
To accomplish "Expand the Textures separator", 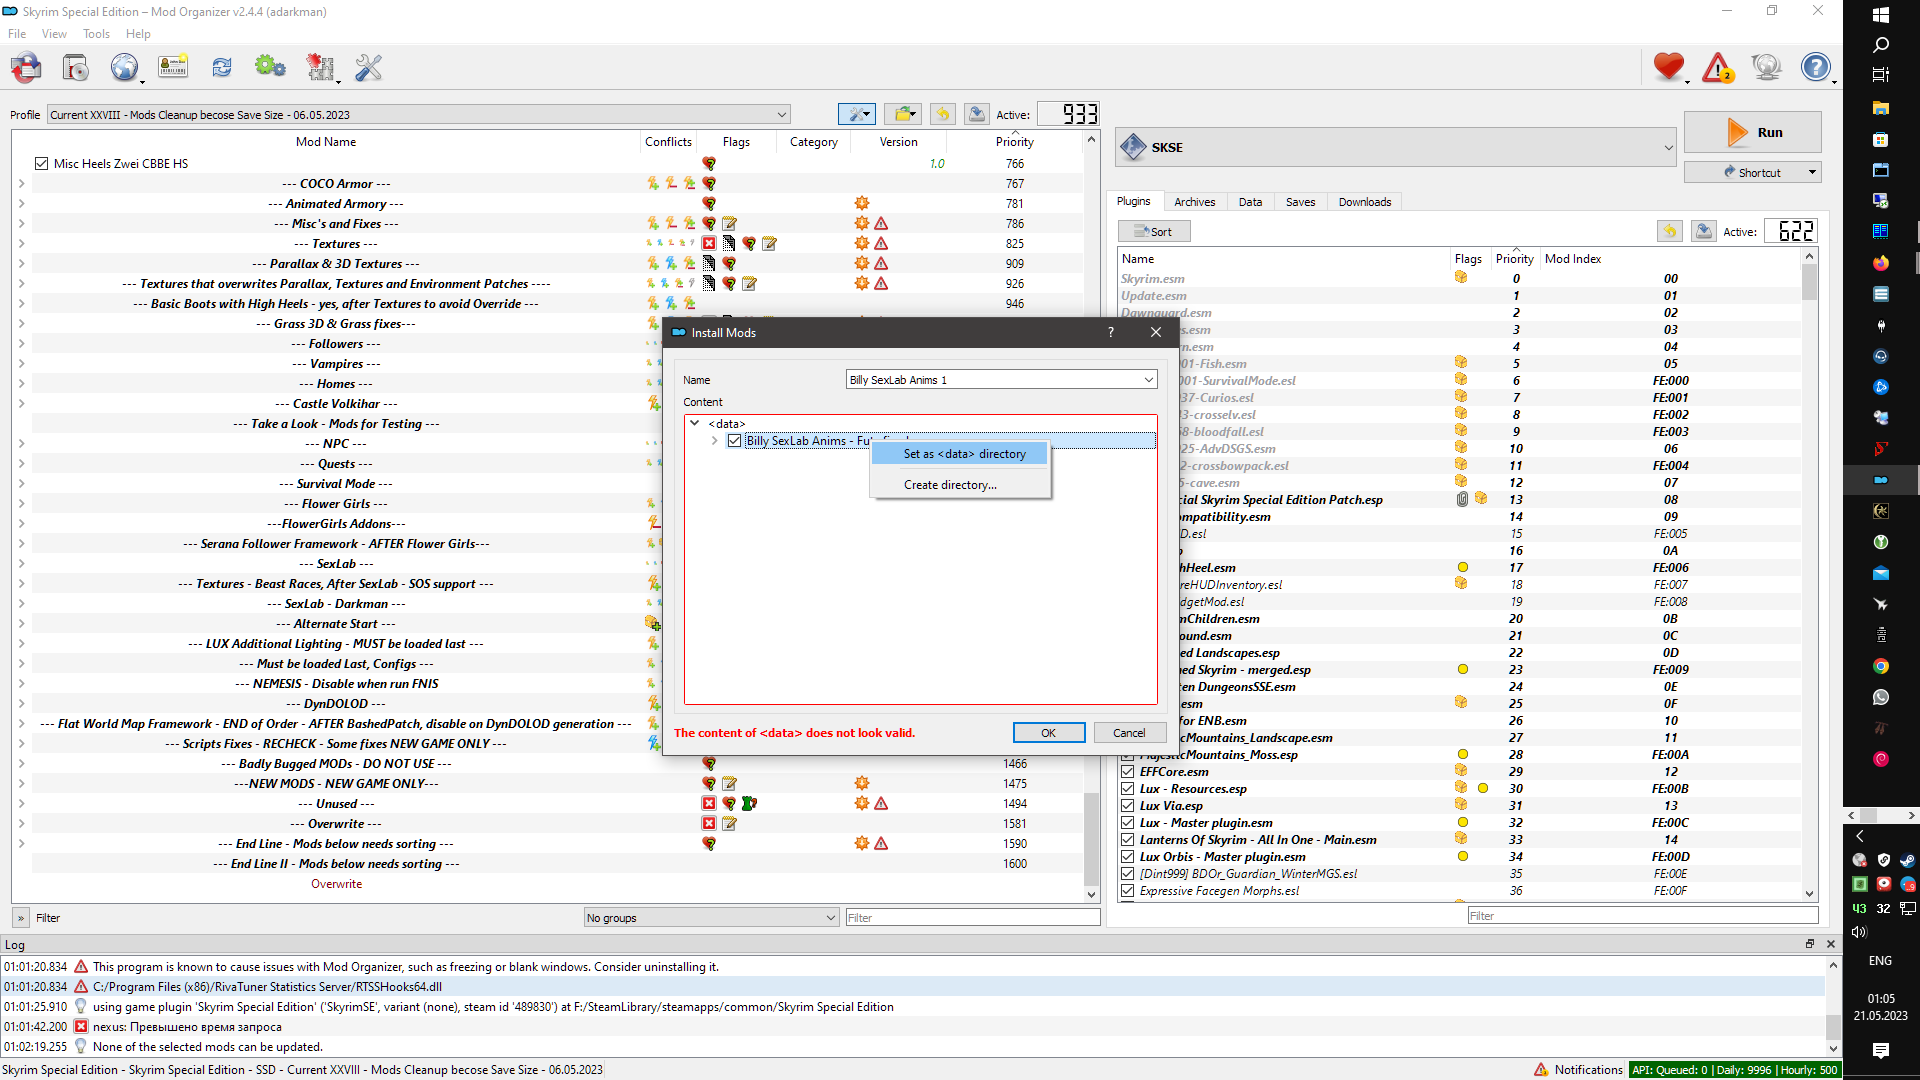I will (21, 244).
